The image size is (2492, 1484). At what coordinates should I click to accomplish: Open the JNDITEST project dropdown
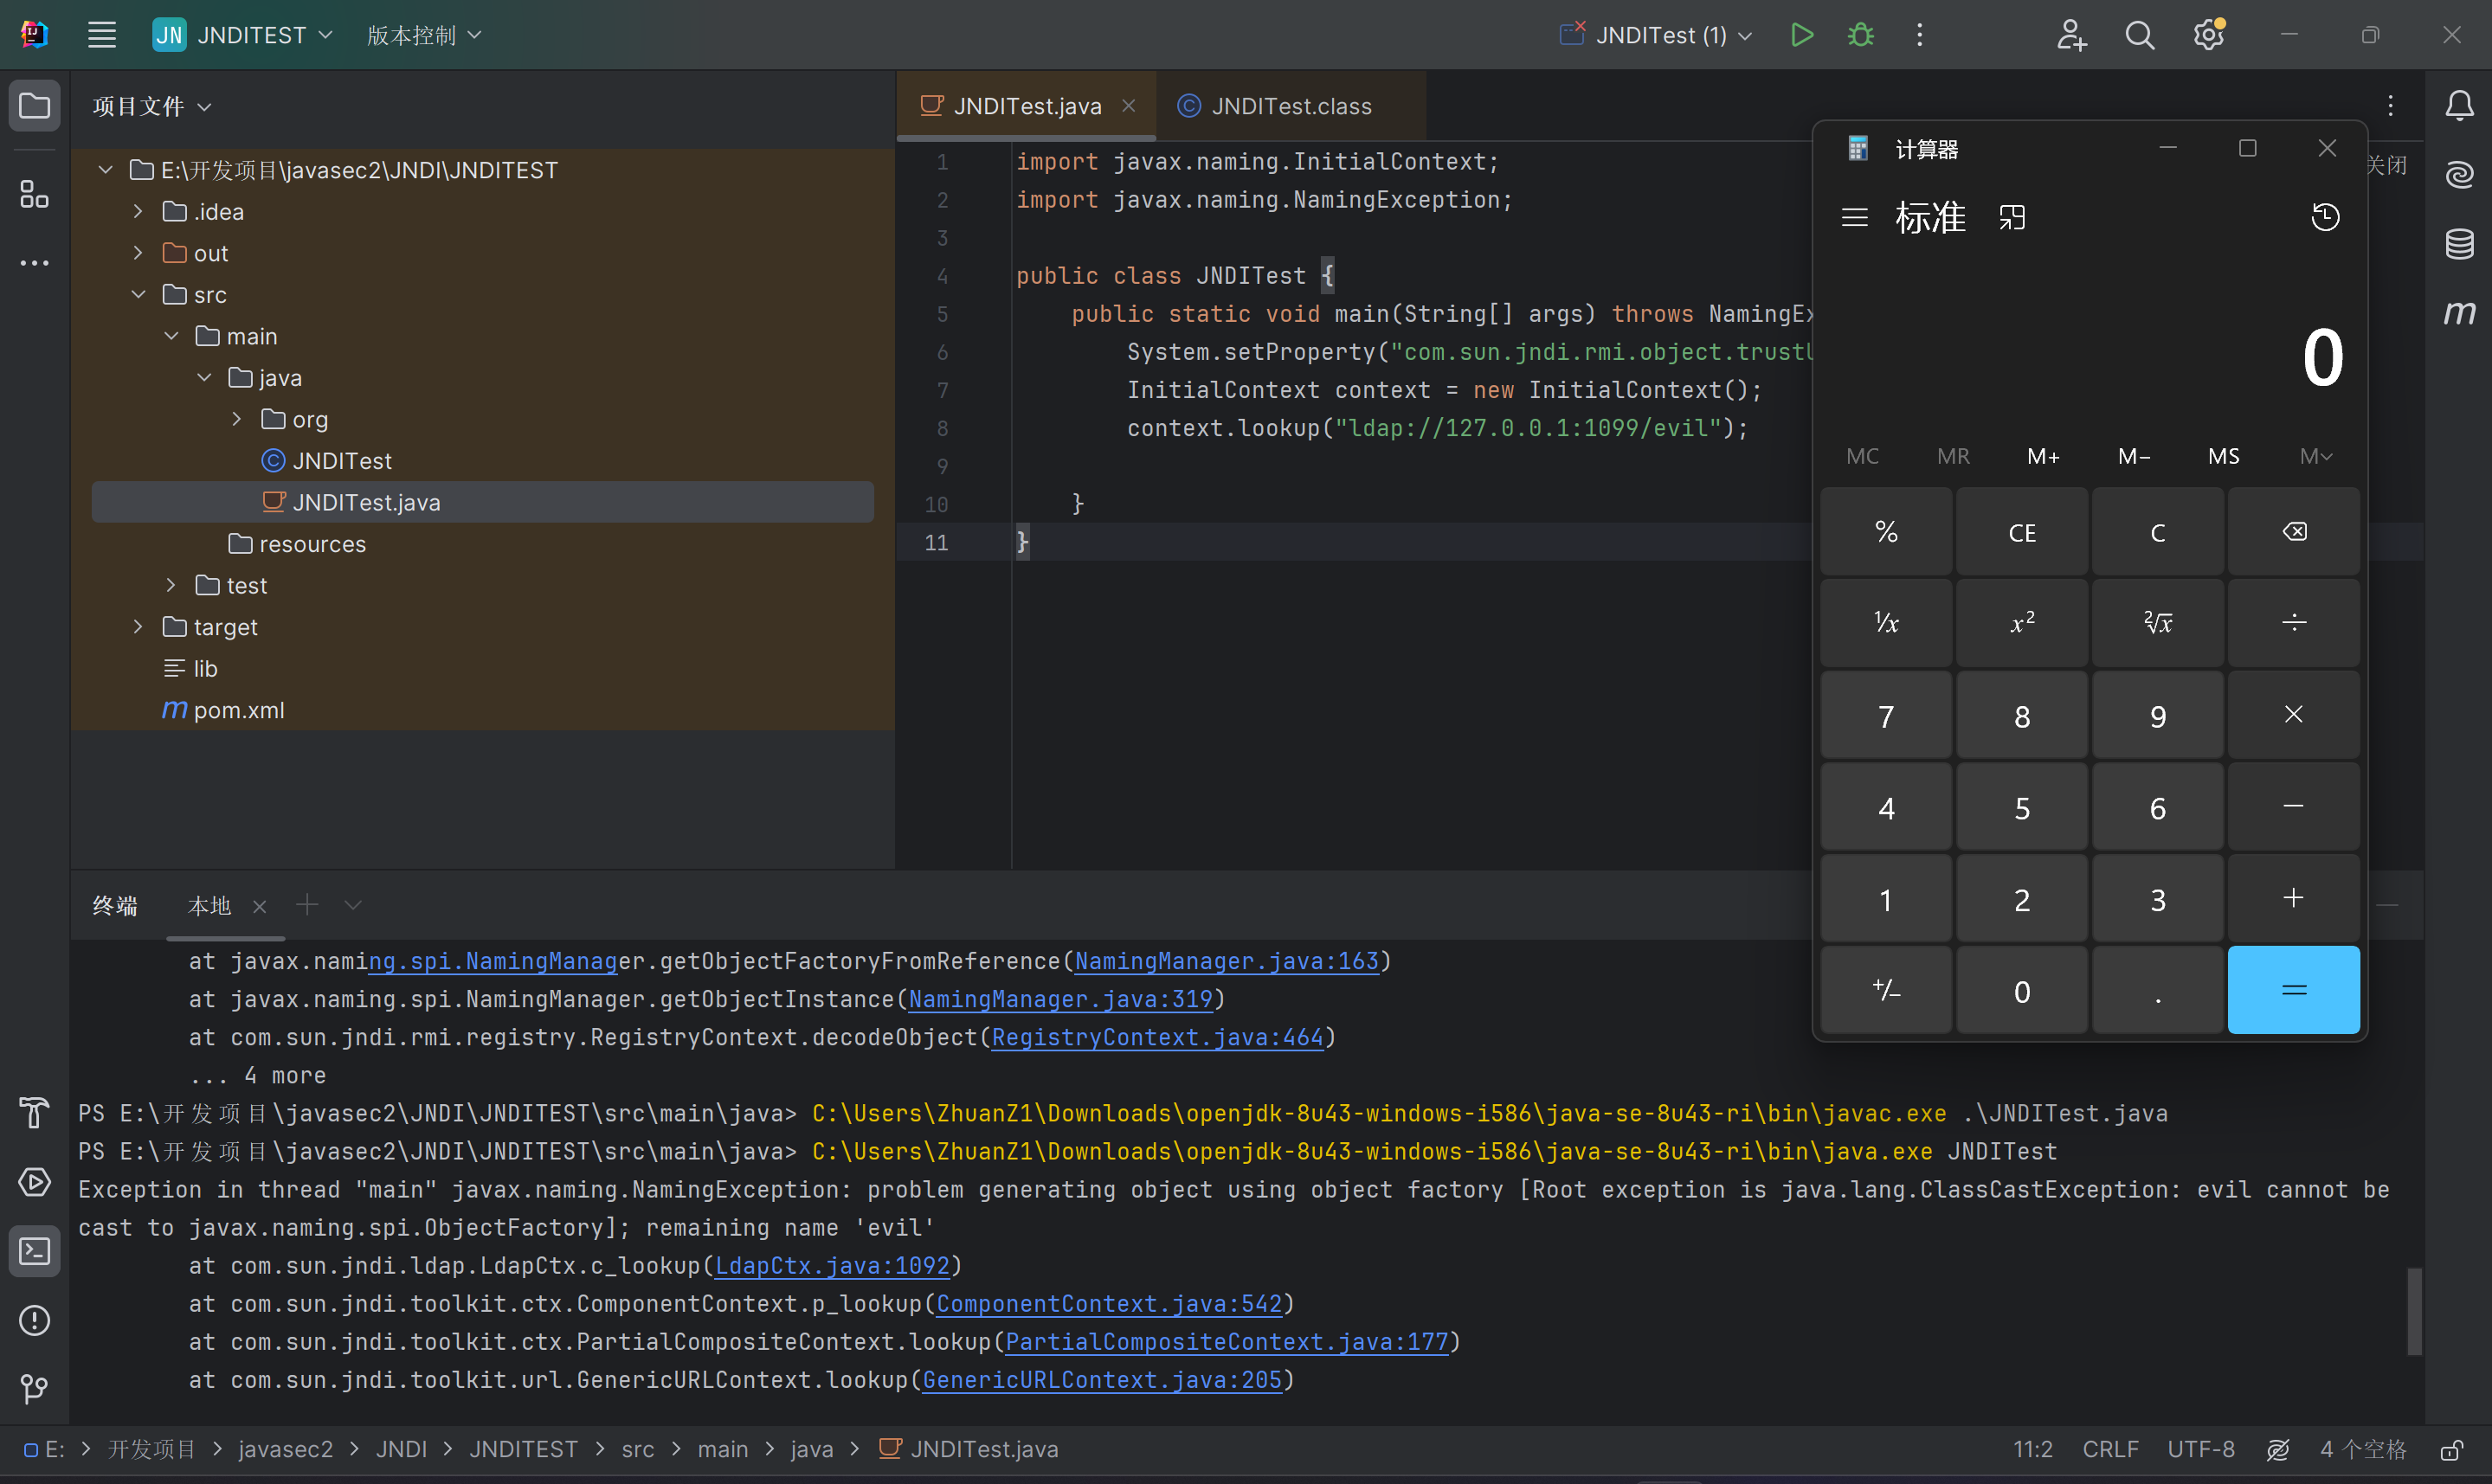point(250,35)
